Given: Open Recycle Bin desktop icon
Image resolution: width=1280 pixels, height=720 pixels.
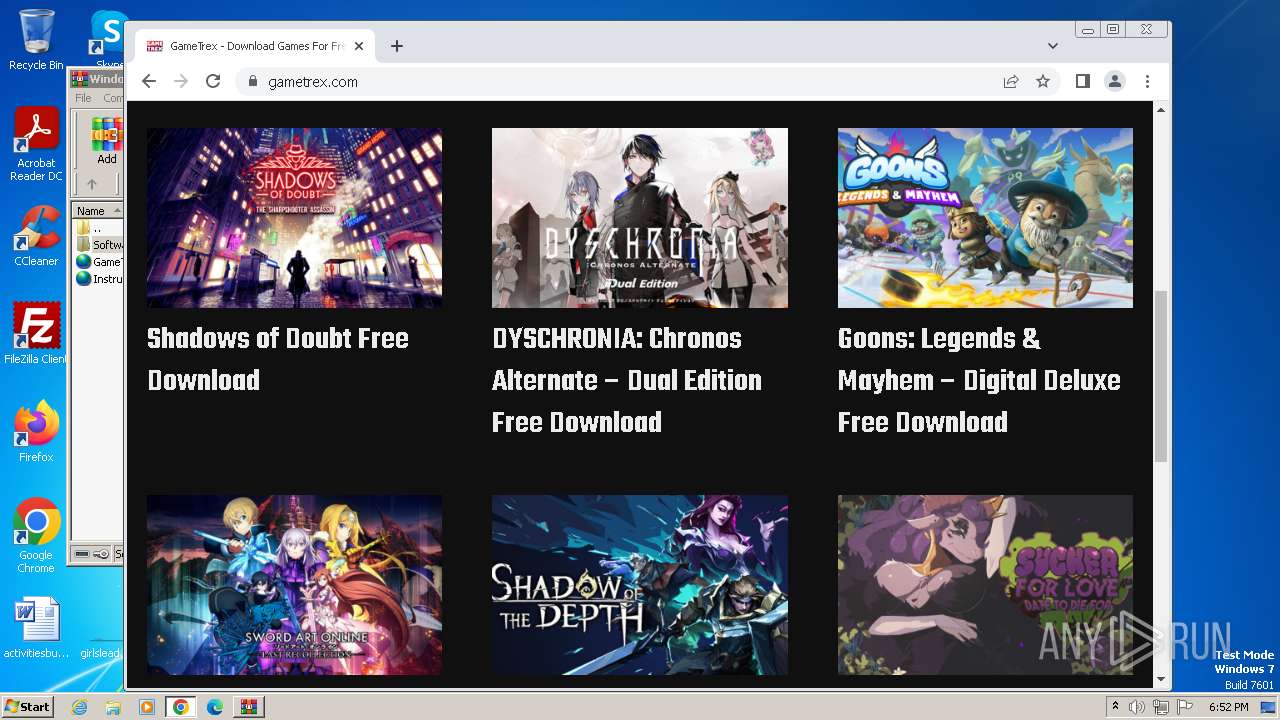Looking at the screenshot, I should (36, 40).
